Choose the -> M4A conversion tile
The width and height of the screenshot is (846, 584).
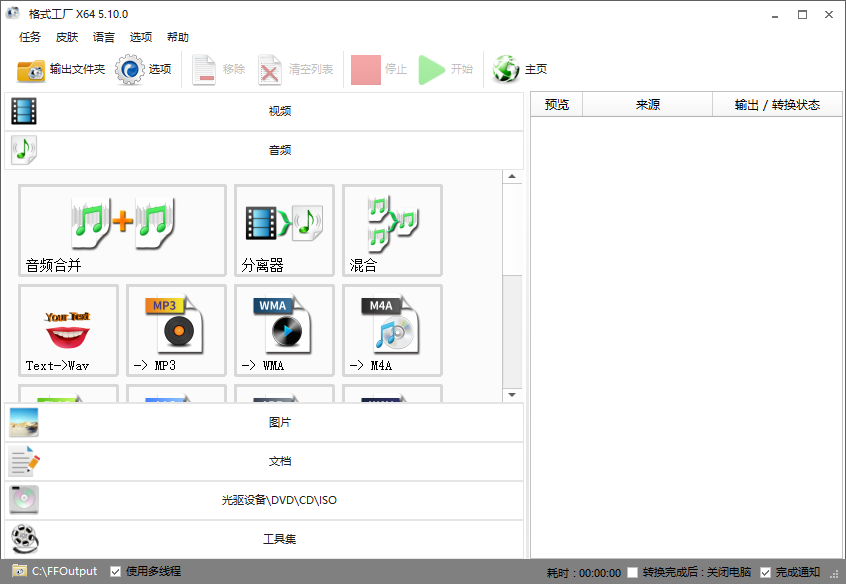392,330
